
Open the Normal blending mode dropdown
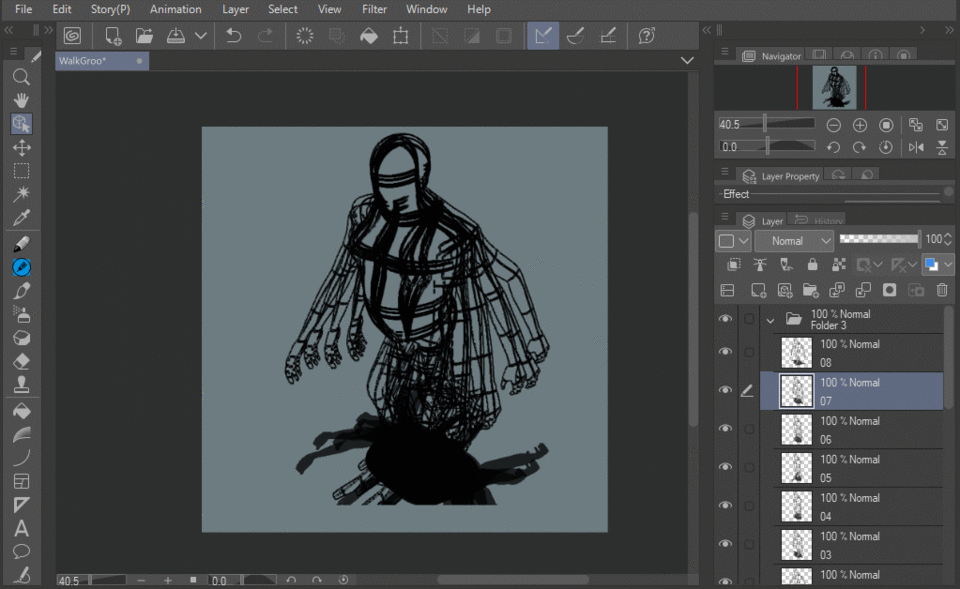794,241
